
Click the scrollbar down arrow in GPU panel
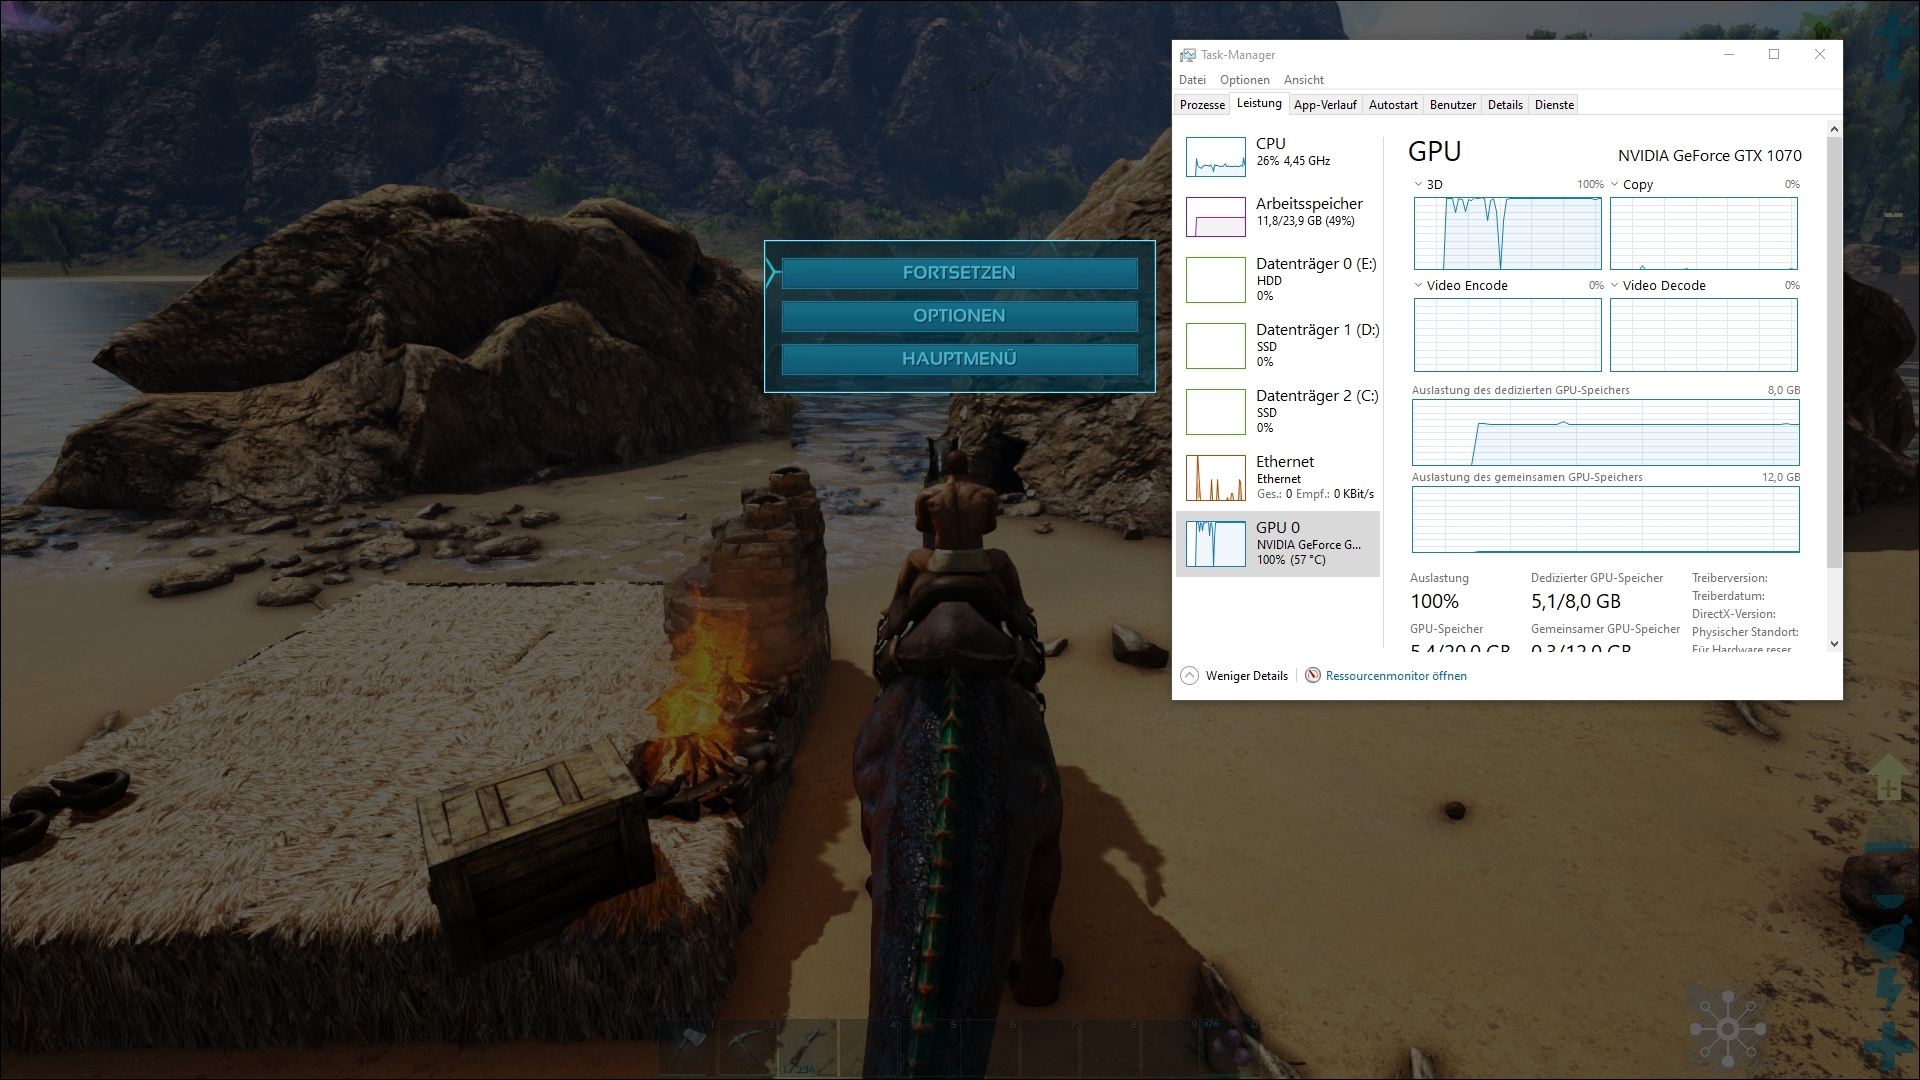click(1833, 644)
